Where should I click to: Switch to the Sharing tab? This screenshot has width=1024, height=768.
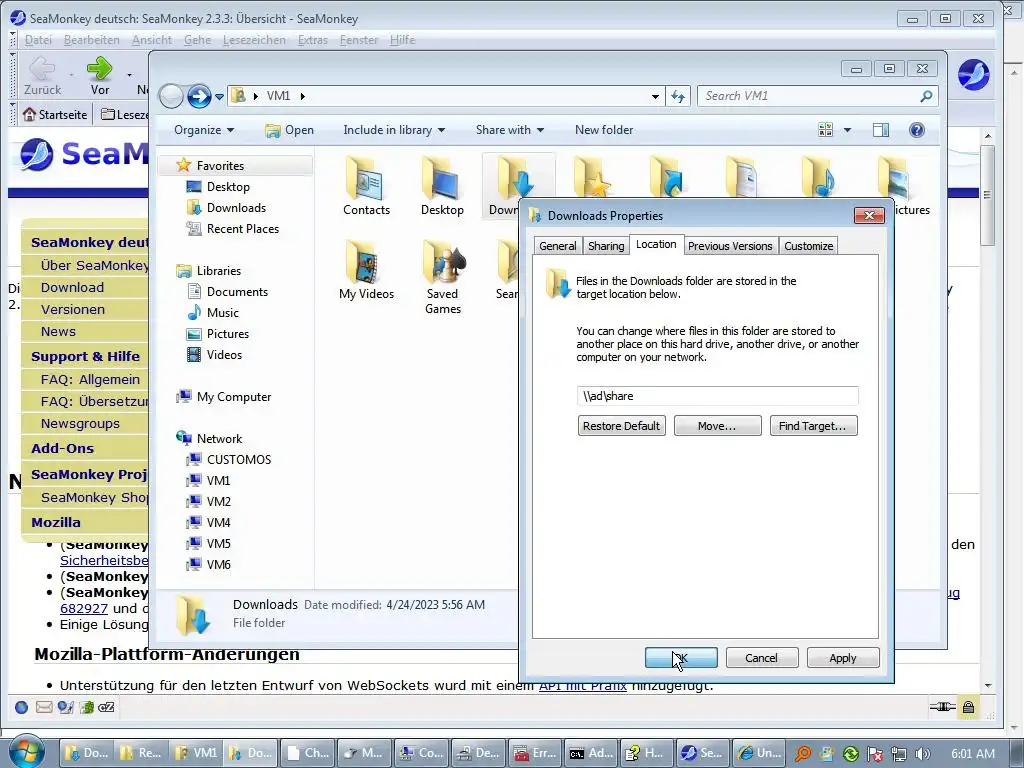pos(605,246)
